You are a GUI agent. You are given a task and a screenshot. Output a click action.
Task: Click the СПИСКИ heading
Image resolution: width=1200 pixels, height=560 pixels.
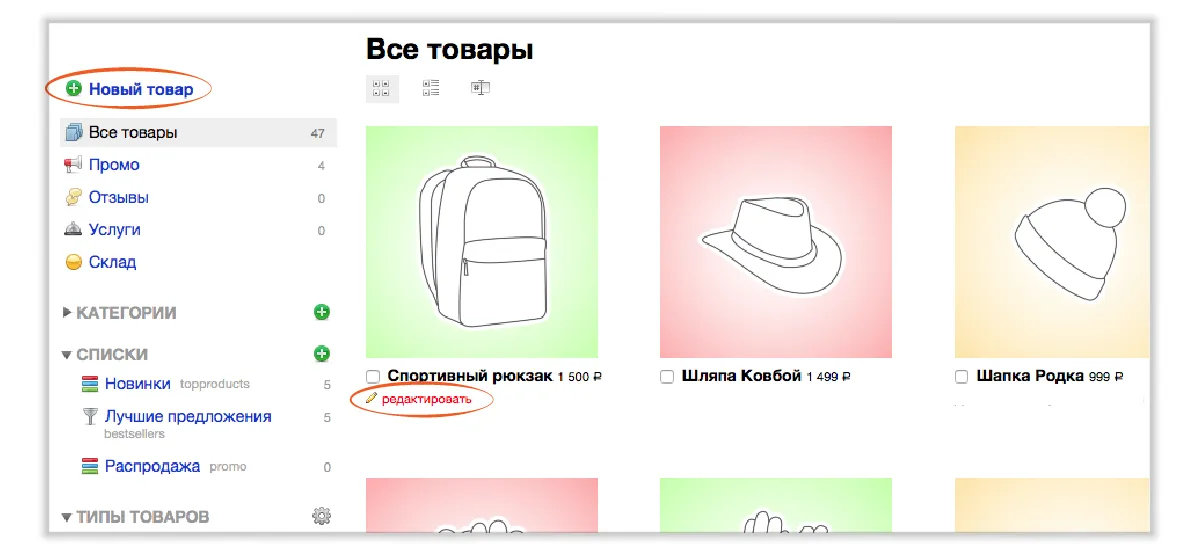tap(112, 354)
